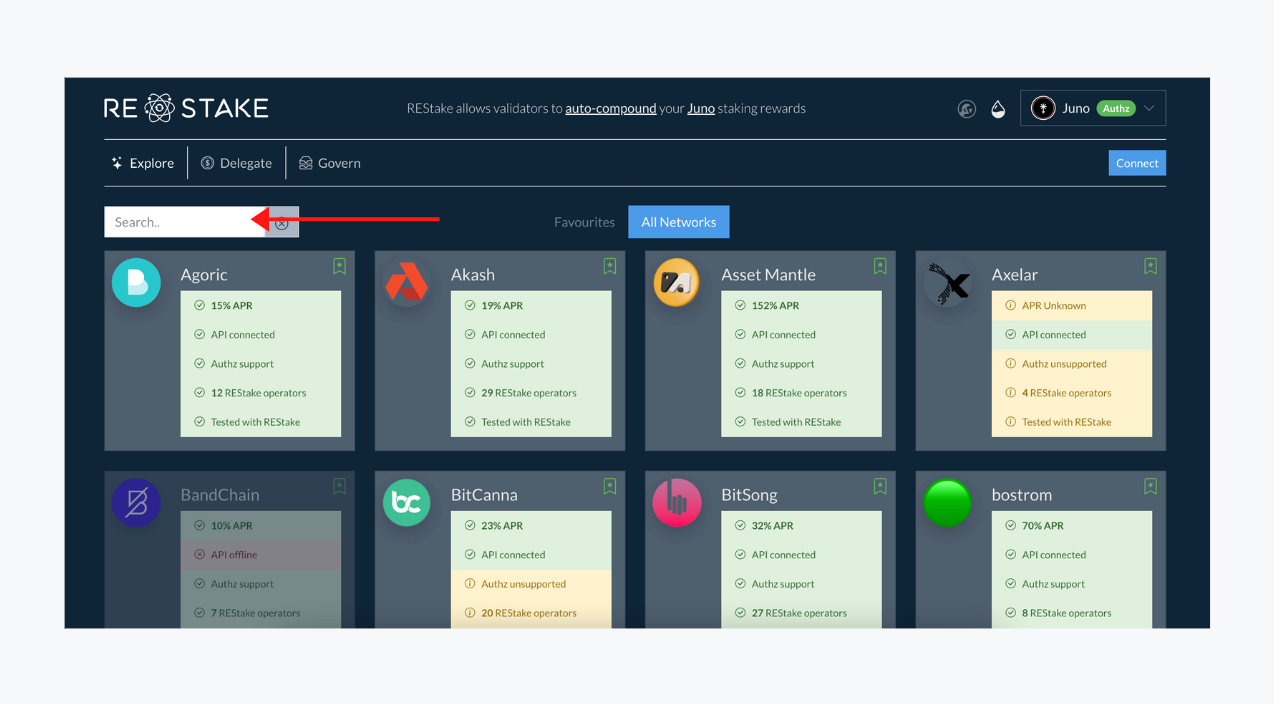Bookmark BitCanna as a favourite

(x=610, y=486)
